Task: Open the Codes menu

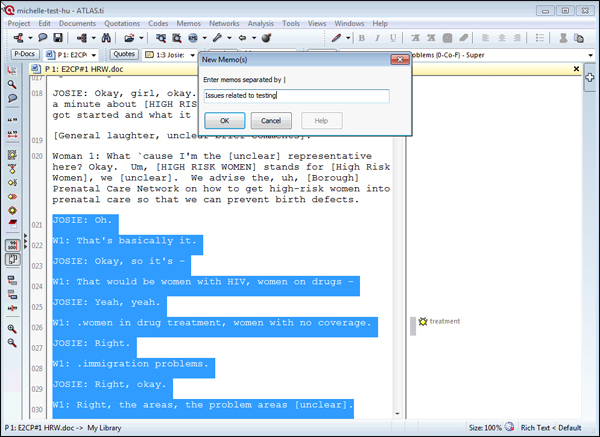Action: (159, 22)
